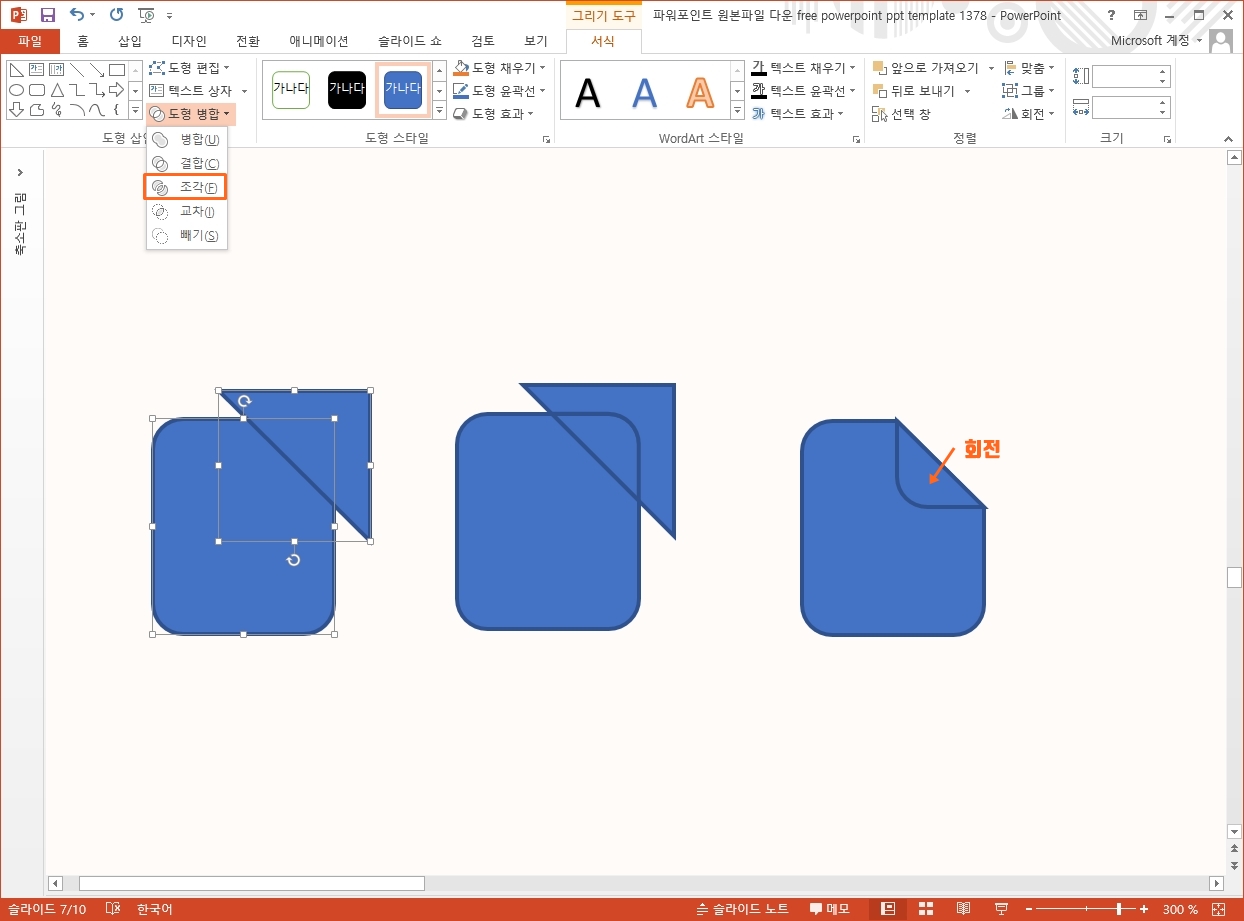Apply the orange outlined A WordArt style
Image resolution: width=1244 pixels, height=921 pixels.
click(701, 93)
